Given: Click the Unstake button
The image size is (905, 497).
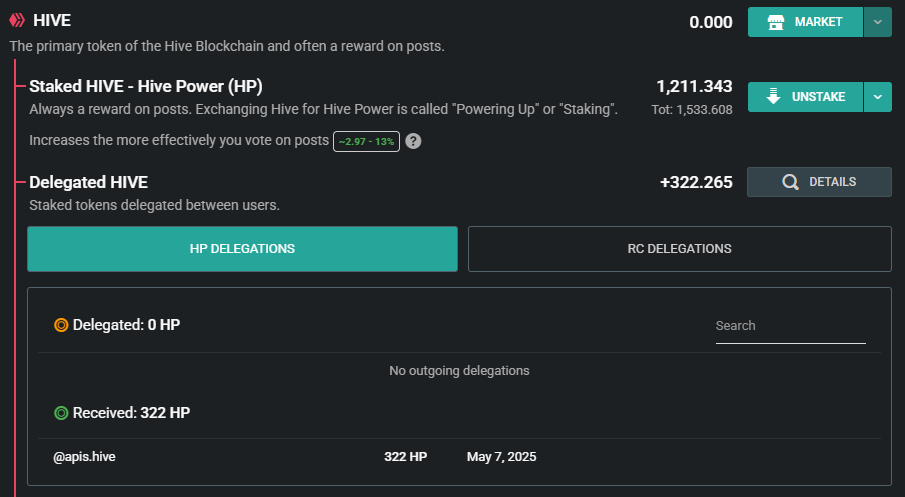Looking at the screenshot, I should click(805, 97).
